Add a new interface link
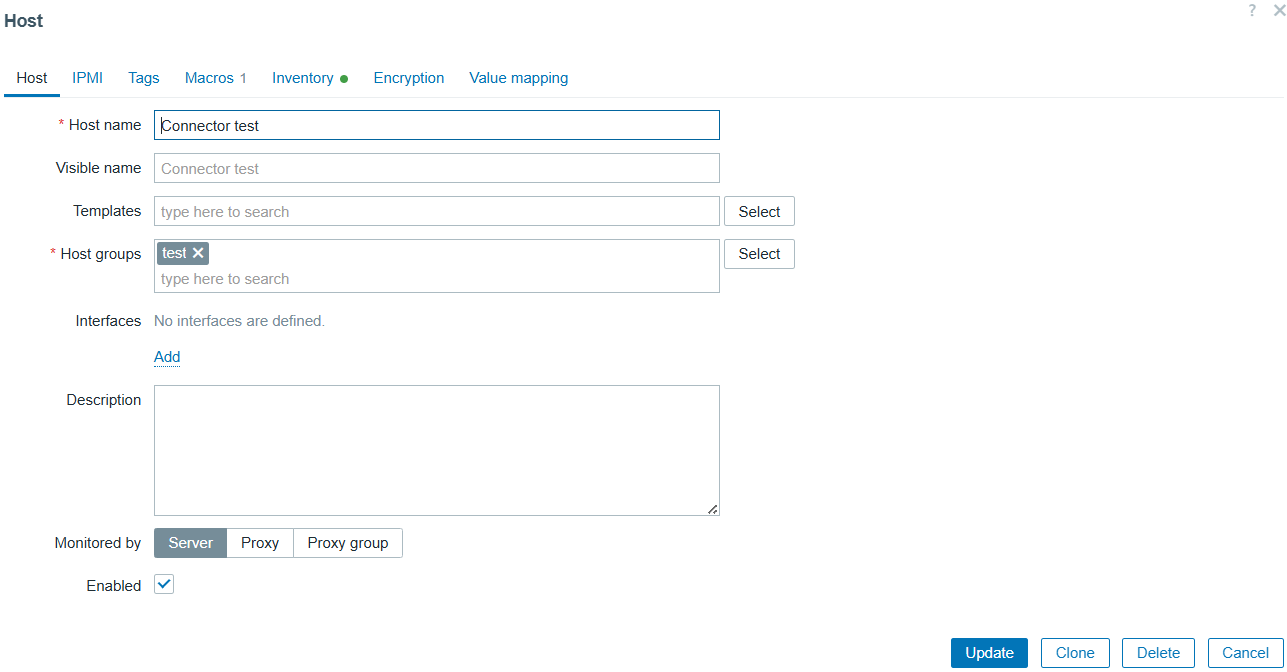This screenshot has height=672, width=1287. (x=167, y=357)
